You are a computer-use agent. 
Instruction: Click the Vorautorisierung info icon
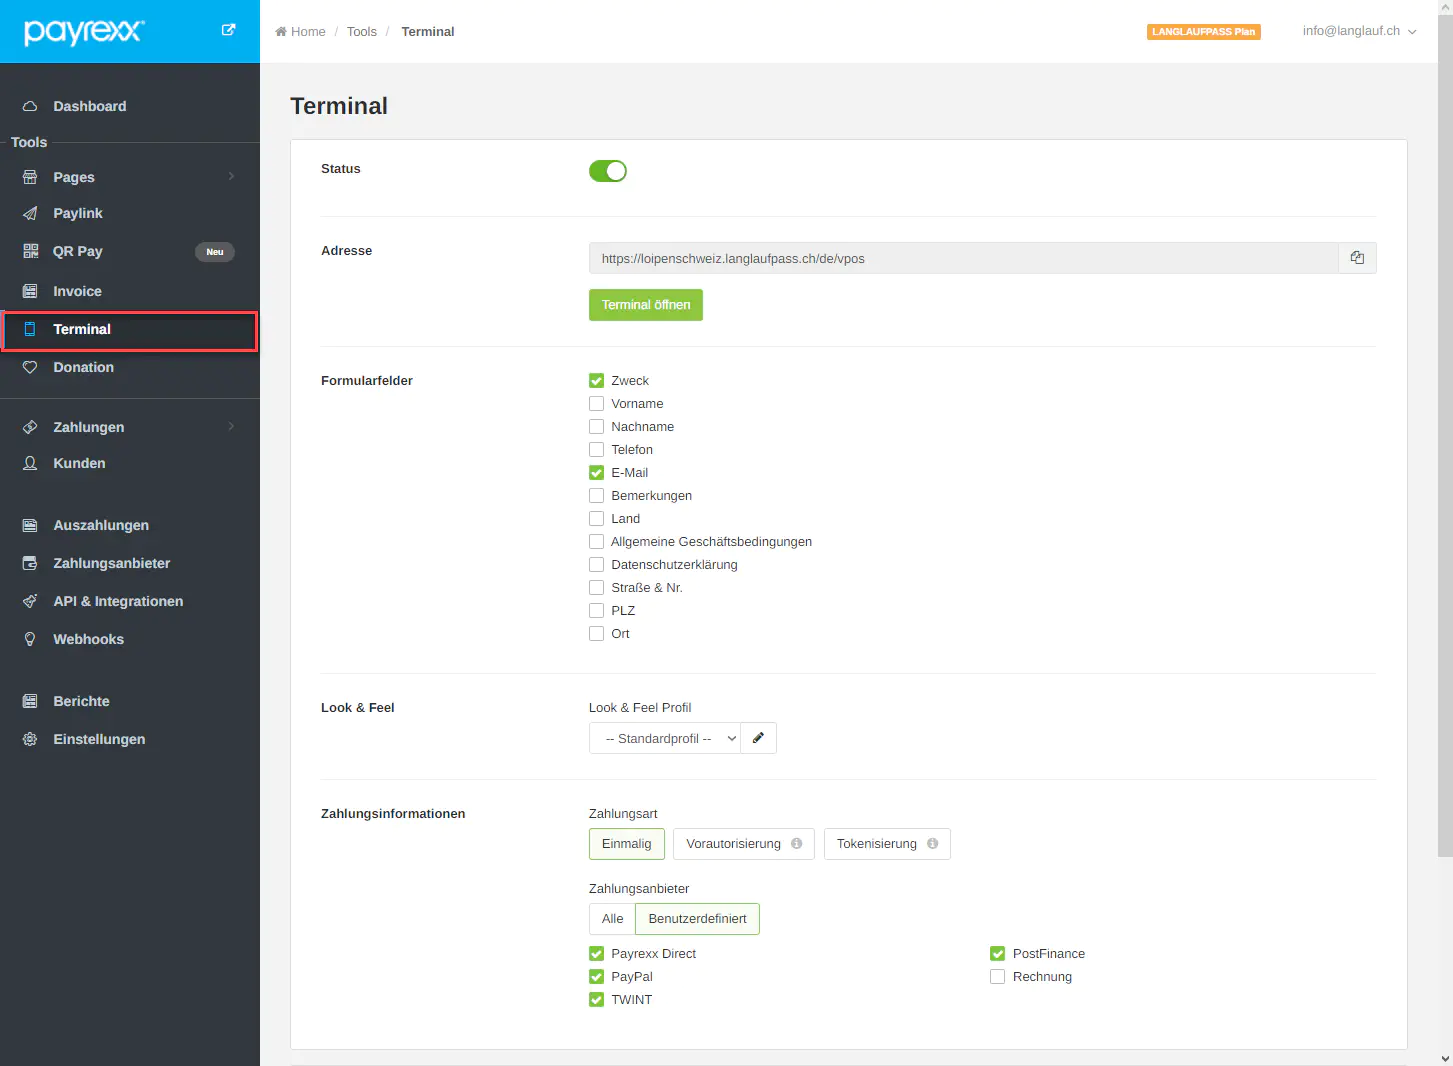(x=797, y=844)
